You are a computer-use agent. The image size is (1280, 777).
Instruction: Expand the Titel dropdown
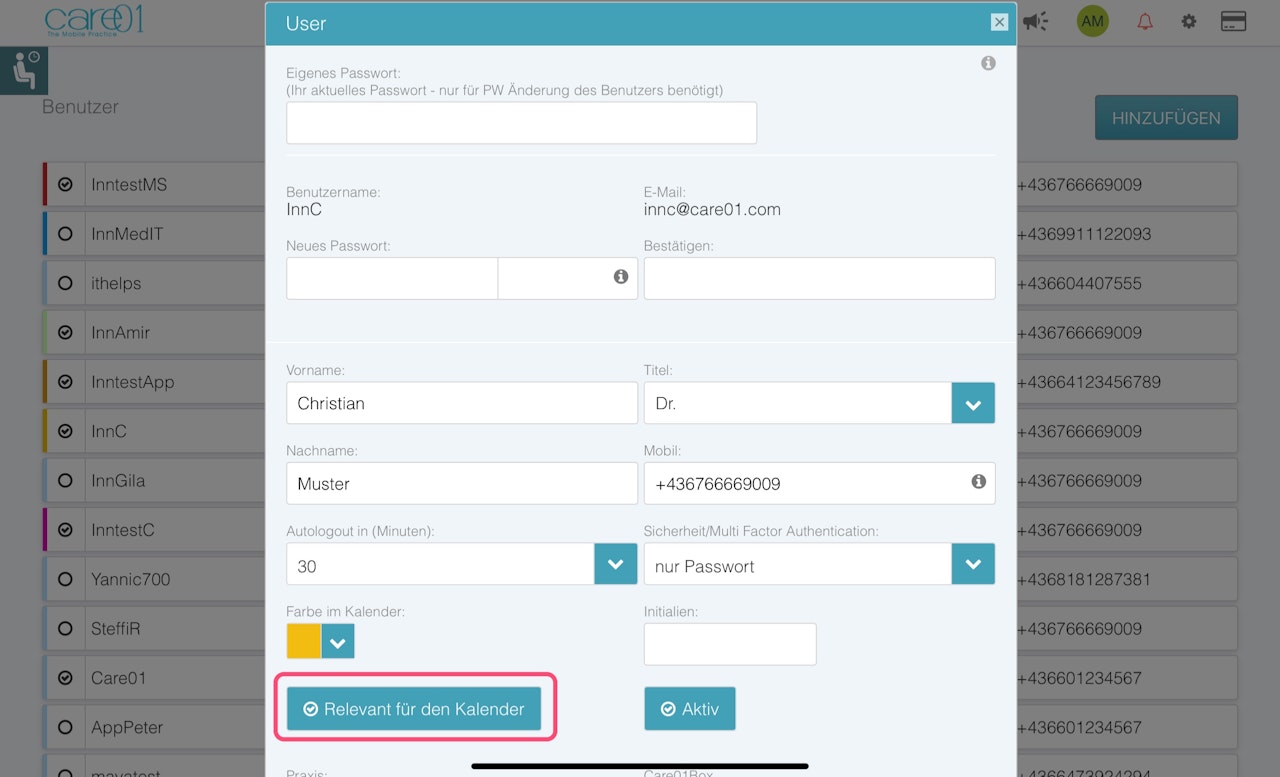pyautogui.click(x=973, y=403)
